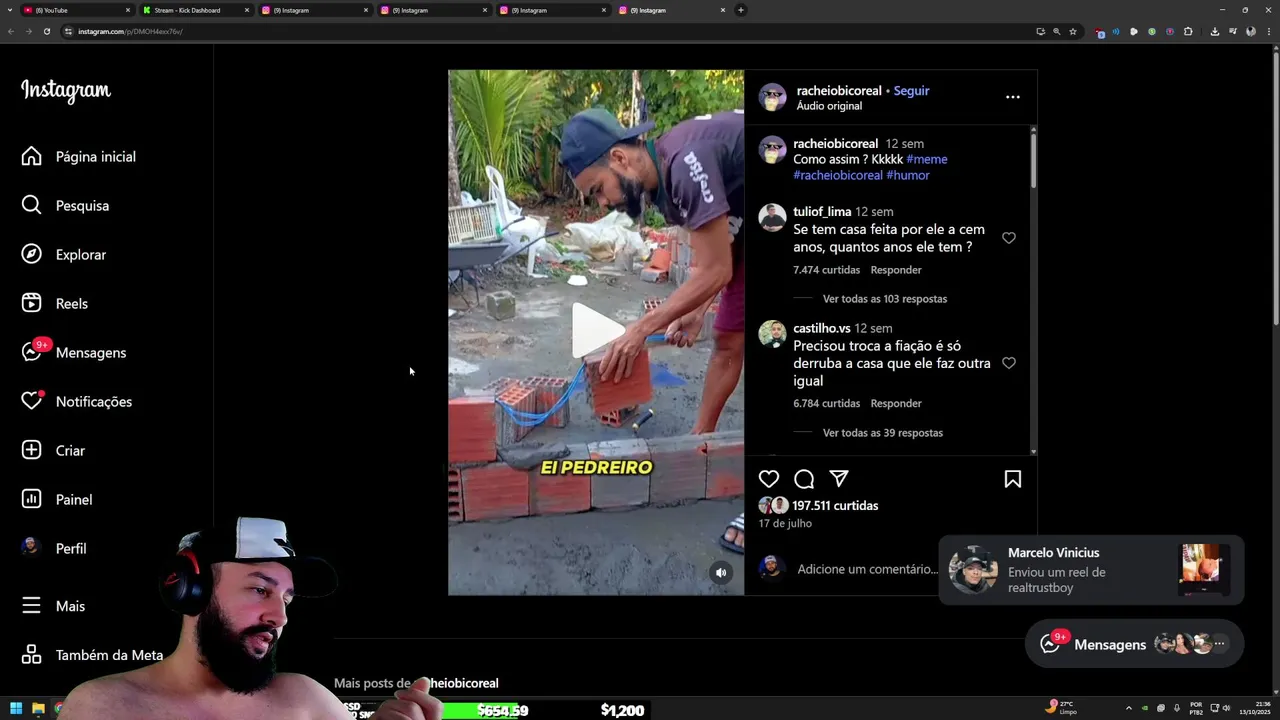
Task: Open Perfil in the sidebar
Action: (55, 548)
